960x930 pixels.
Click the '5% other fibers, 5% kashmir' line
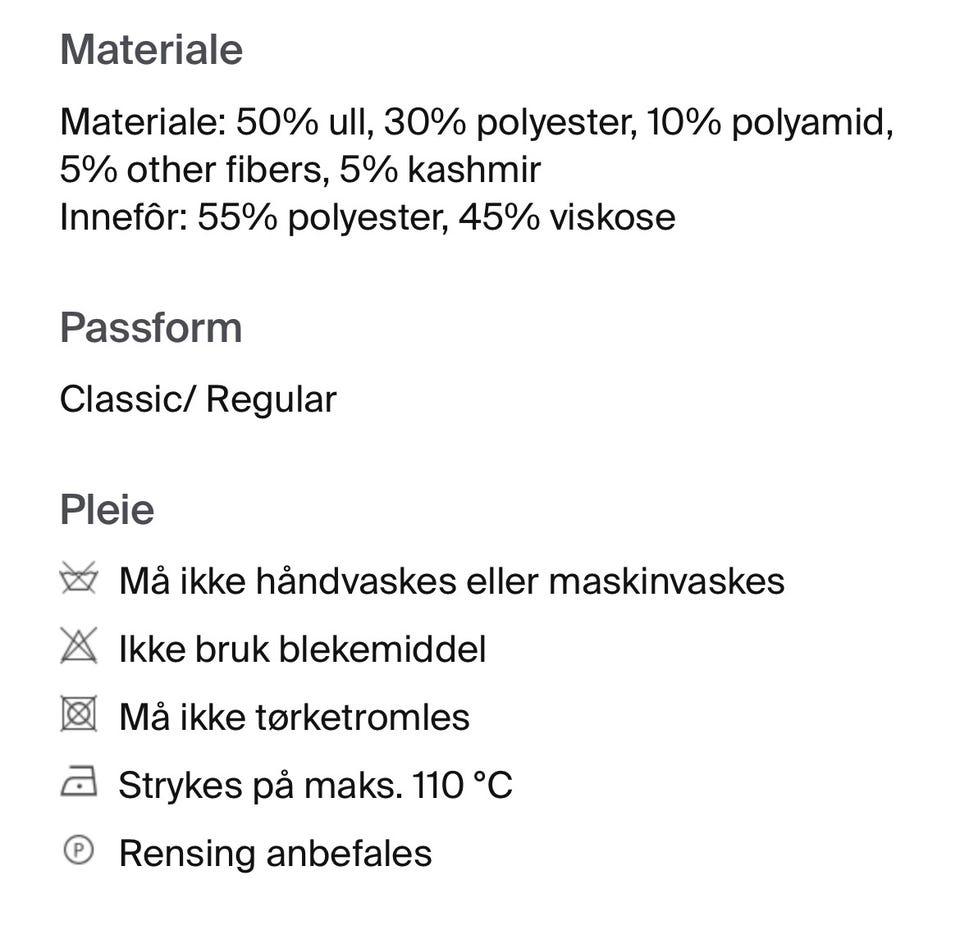pyautogui.click(x=300, y=170)
